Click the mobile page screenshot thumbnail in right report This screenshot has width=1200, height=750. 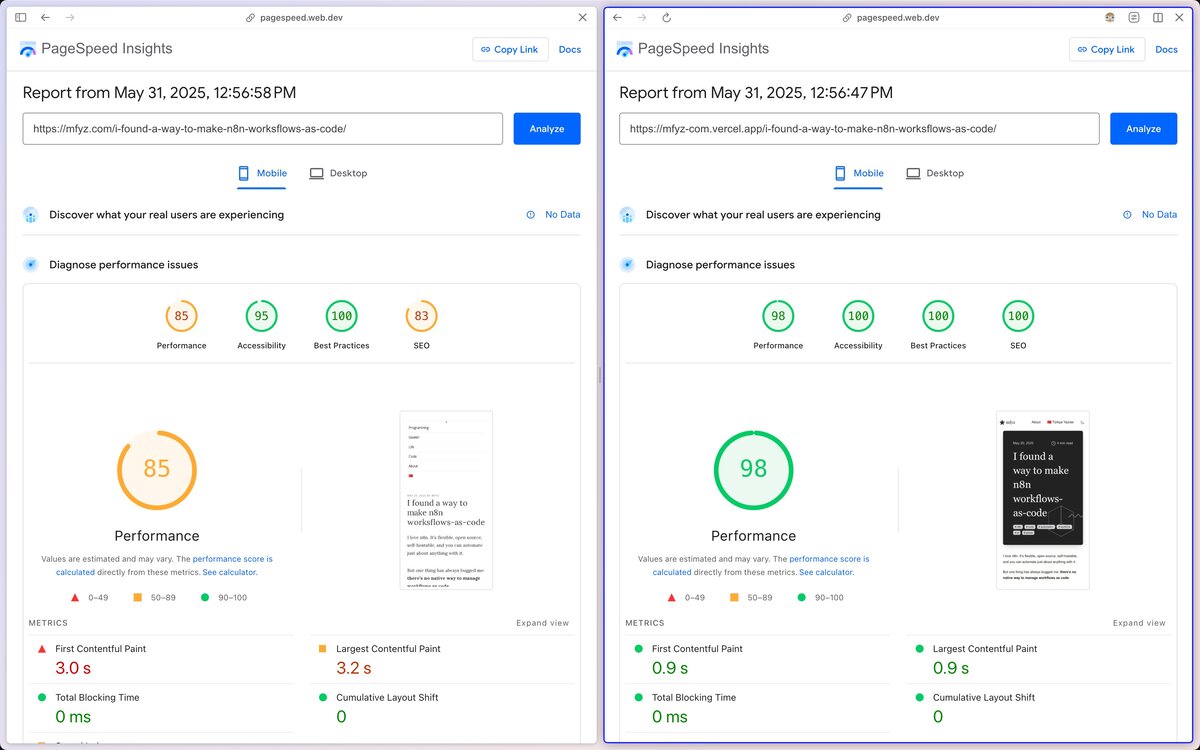pos(1042,498)
